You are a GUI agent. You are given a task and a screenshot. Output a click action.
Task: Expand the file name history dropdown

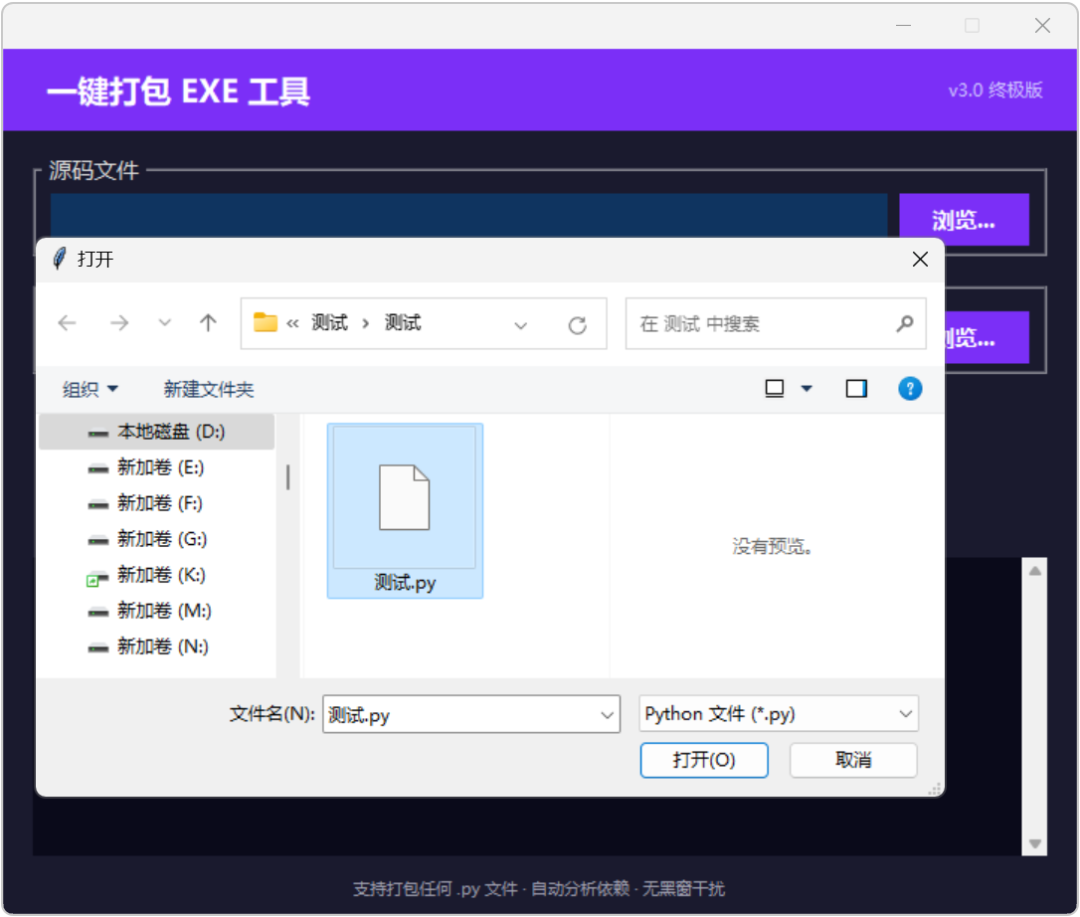tap(607, 715)
